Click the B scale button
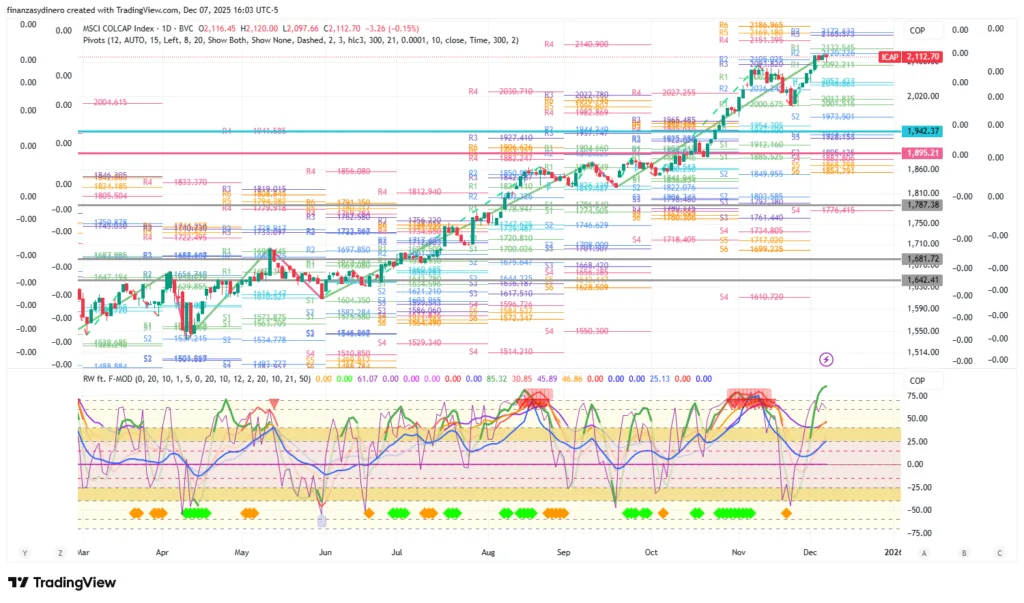Image resolution: width=1024 pixels, height=603 pixels. pyautogui.click(x=964, y=552)
